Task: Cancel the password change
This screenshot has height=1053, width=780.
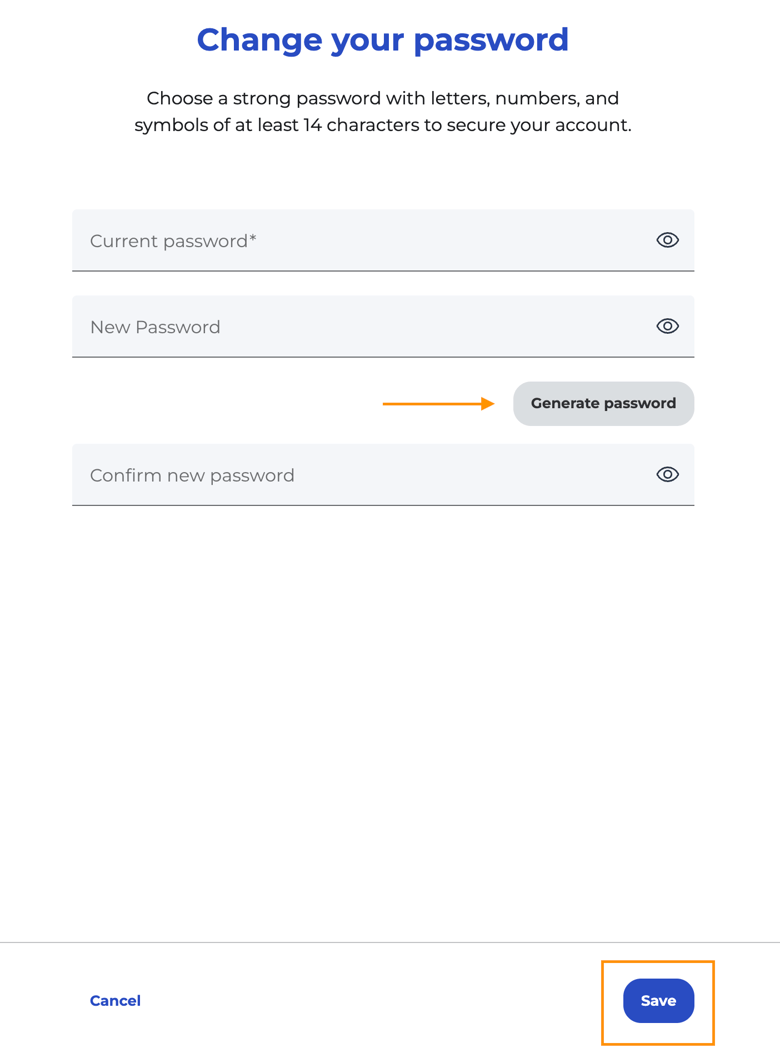Action: (114, 1000)
